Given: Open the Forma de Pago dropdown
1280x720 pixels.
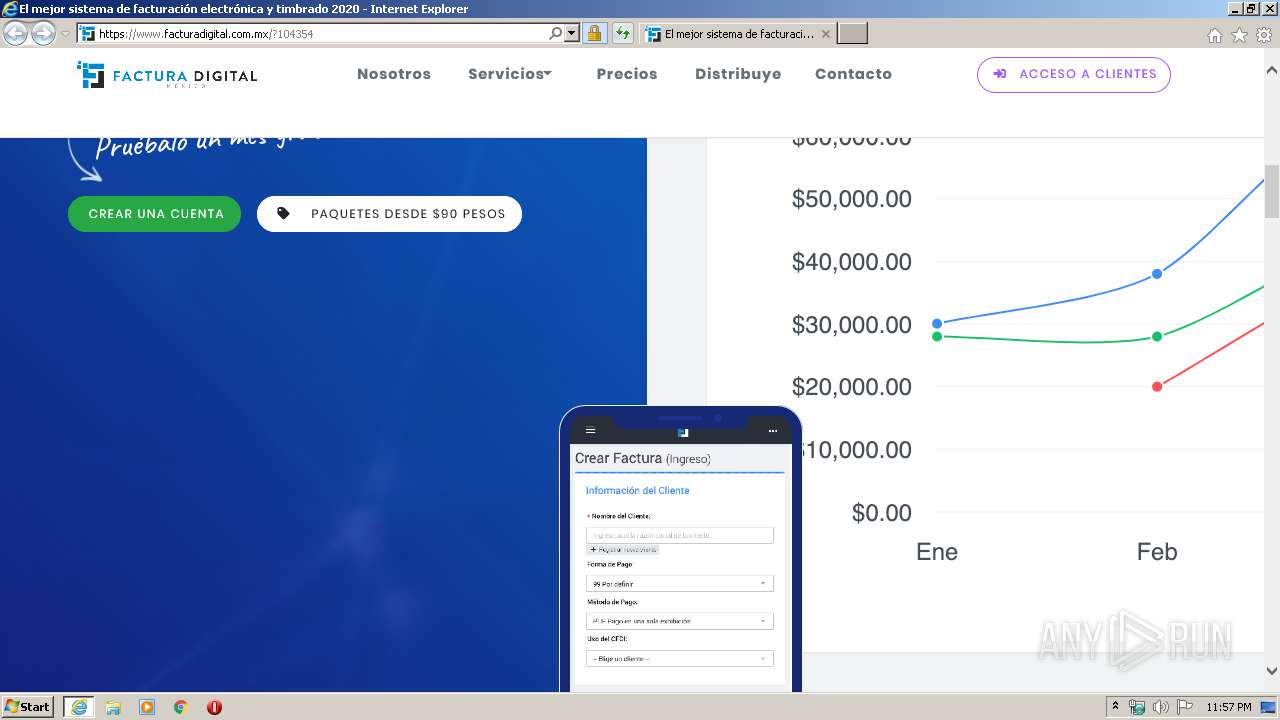Looking at the screenshot, I should [679, 584].
